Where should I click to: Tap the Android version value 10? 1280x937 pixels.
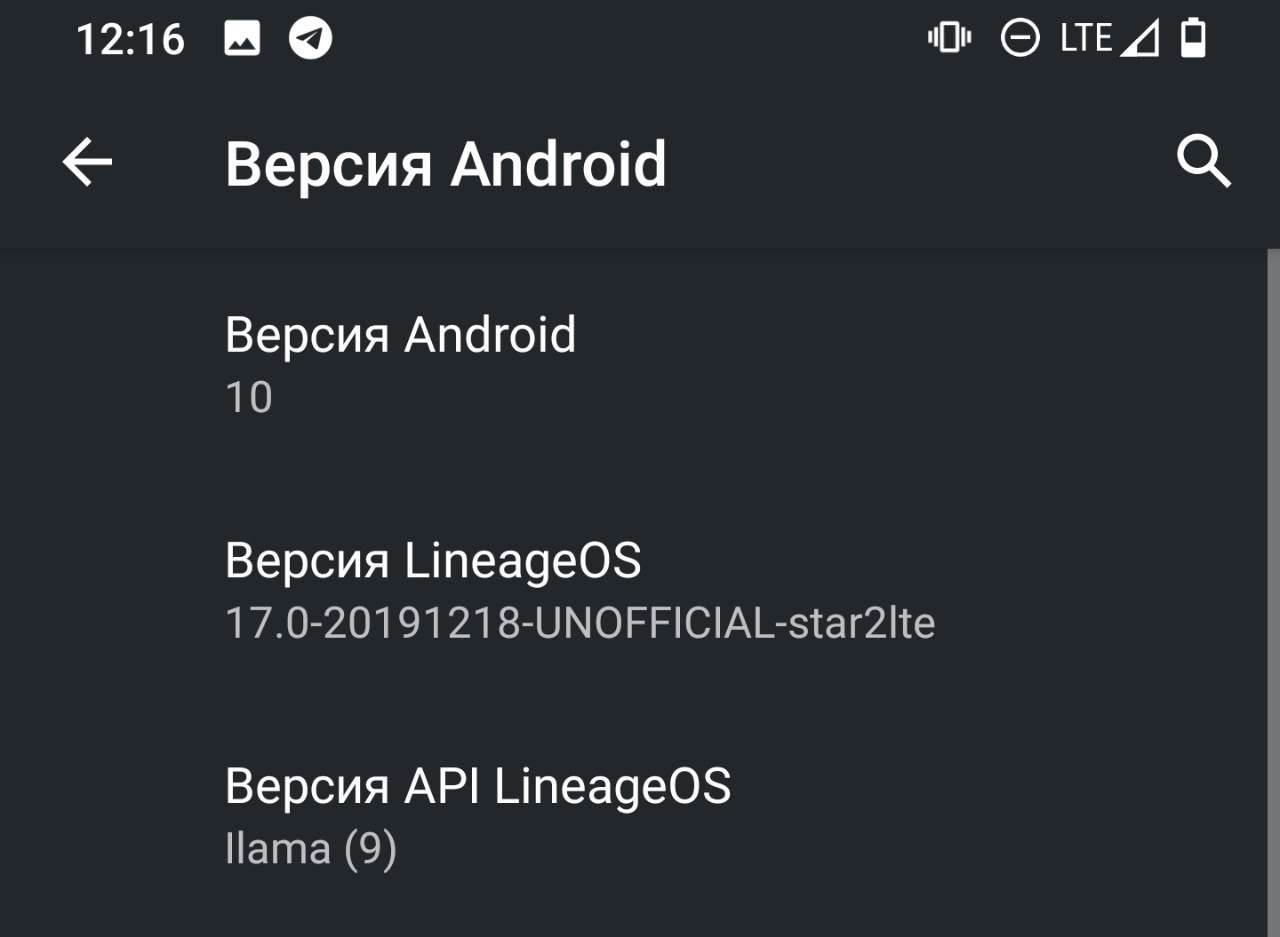(x=249, y=398)
